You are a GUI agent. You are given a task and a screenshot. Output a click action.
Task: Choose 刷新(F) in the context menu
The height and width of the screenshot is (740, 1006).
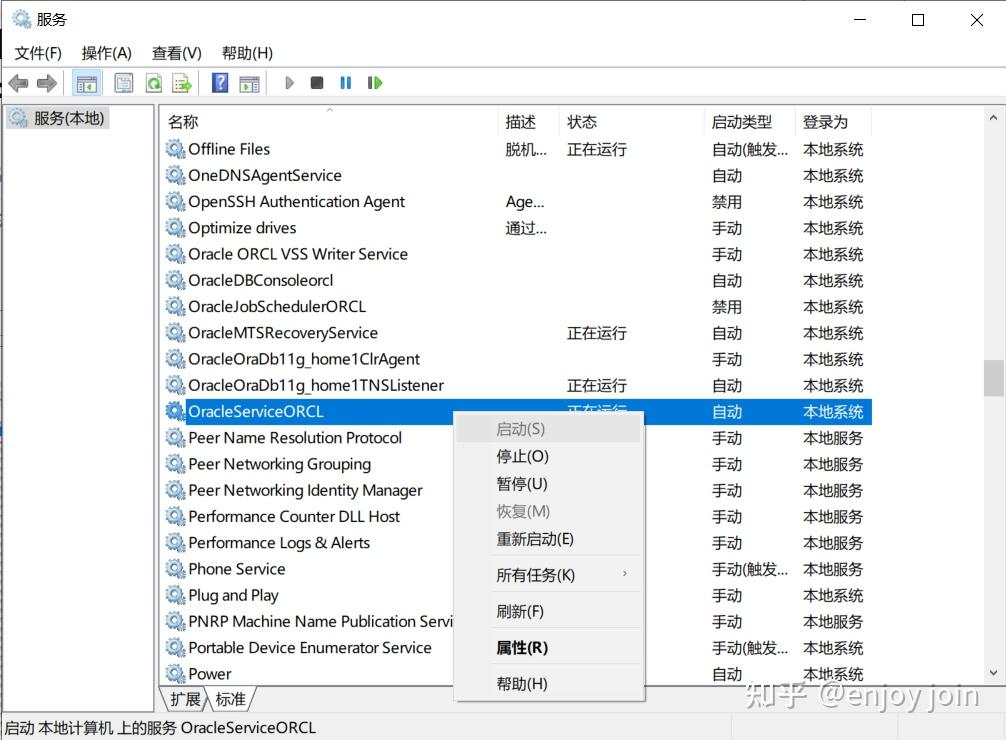pyautogui.click(x=549, y=612)
